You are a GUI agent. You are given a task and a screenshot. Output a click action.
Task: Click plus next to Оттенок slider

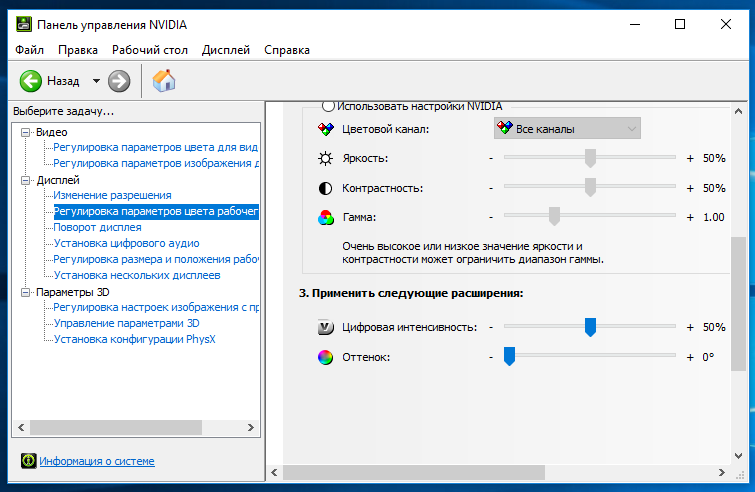point(690,357)
